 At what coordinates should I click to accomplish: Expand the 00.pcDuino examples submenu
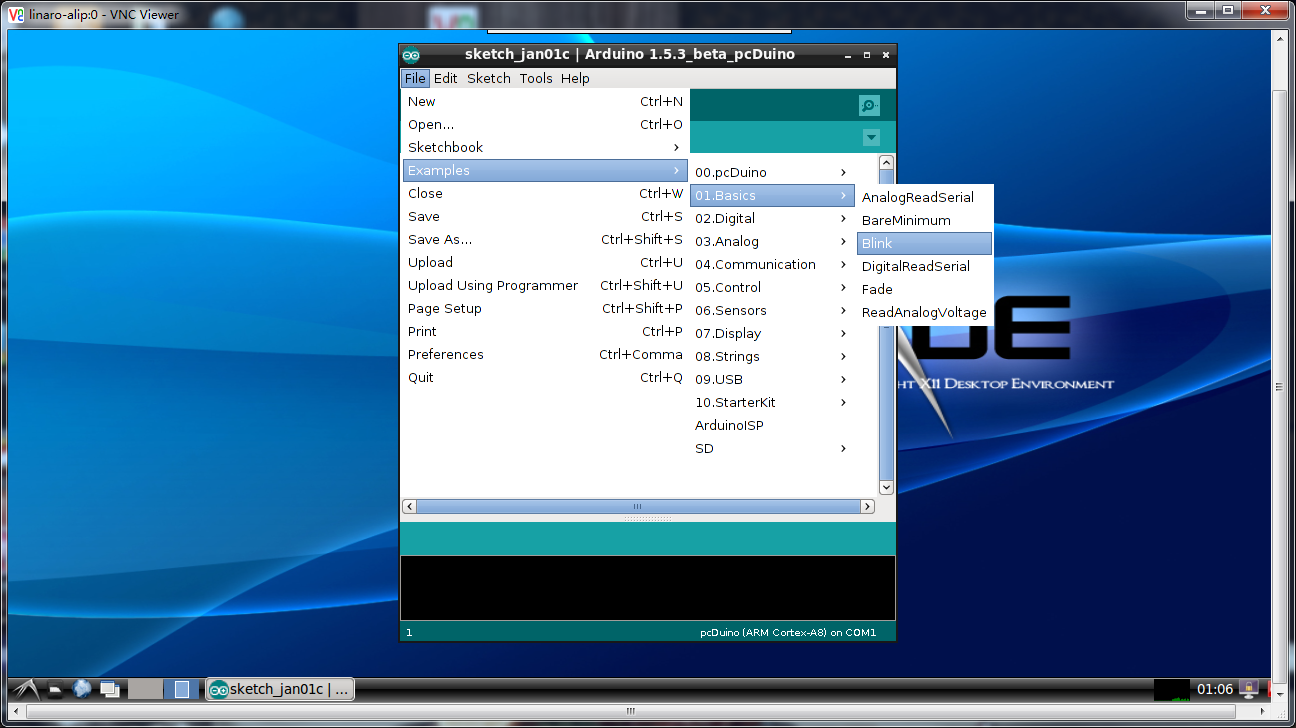click(x=772, y=172)
